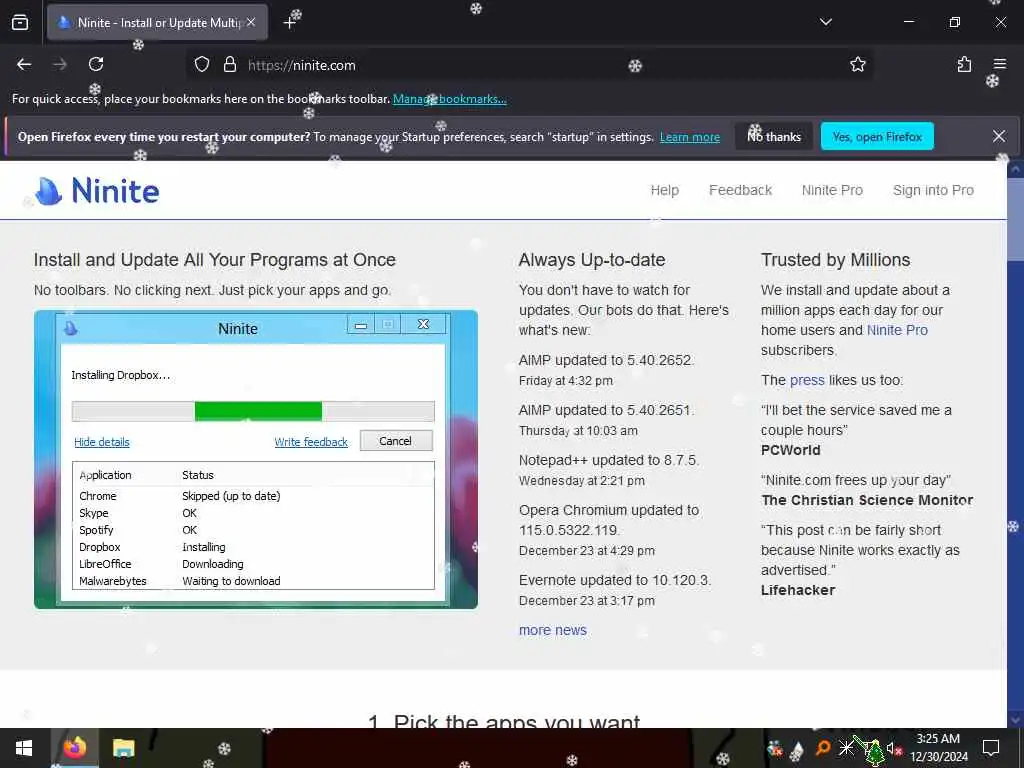The width and height of the screenshot is (1024, 768).
Task: Open the more news link
Action: pyautogui.click(x=552, y=630)
